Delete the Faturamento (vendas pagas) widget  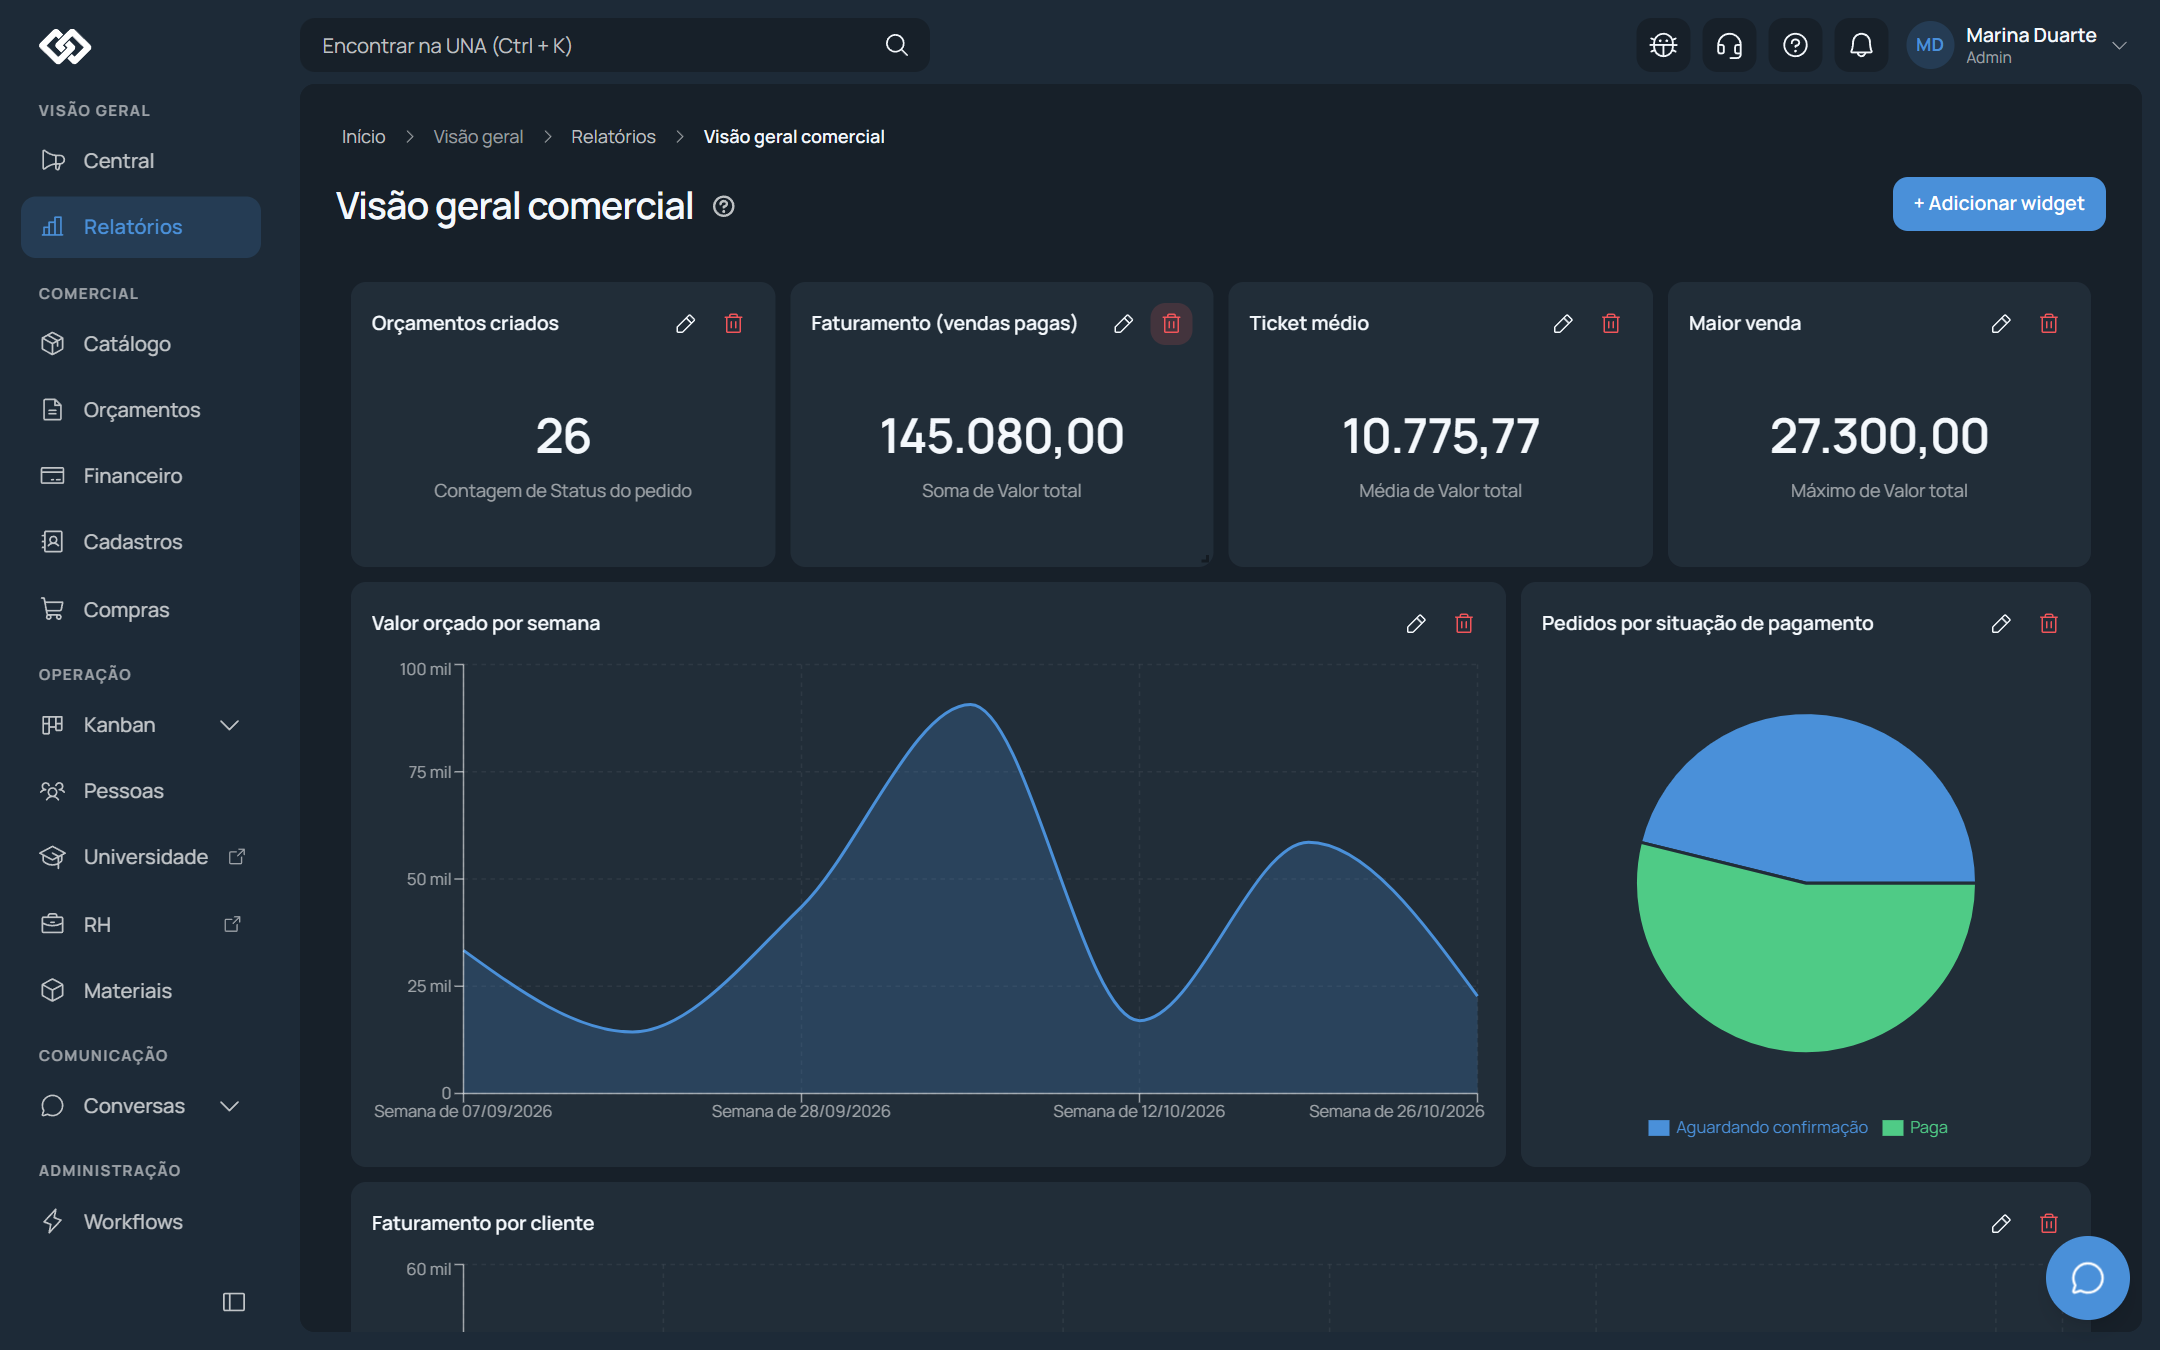pos(1171,324)
